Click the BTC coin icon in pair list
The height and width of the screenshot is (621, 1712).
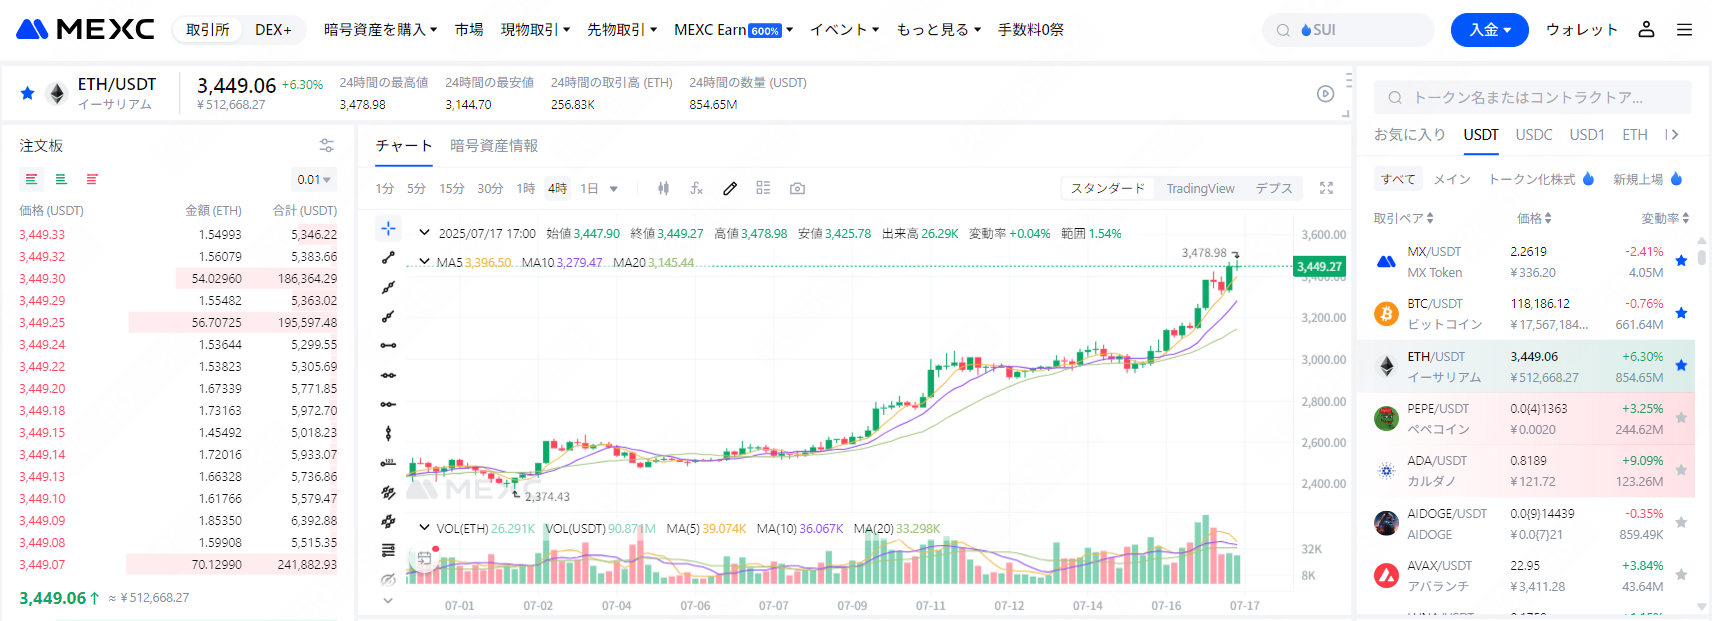point(1386,314)
